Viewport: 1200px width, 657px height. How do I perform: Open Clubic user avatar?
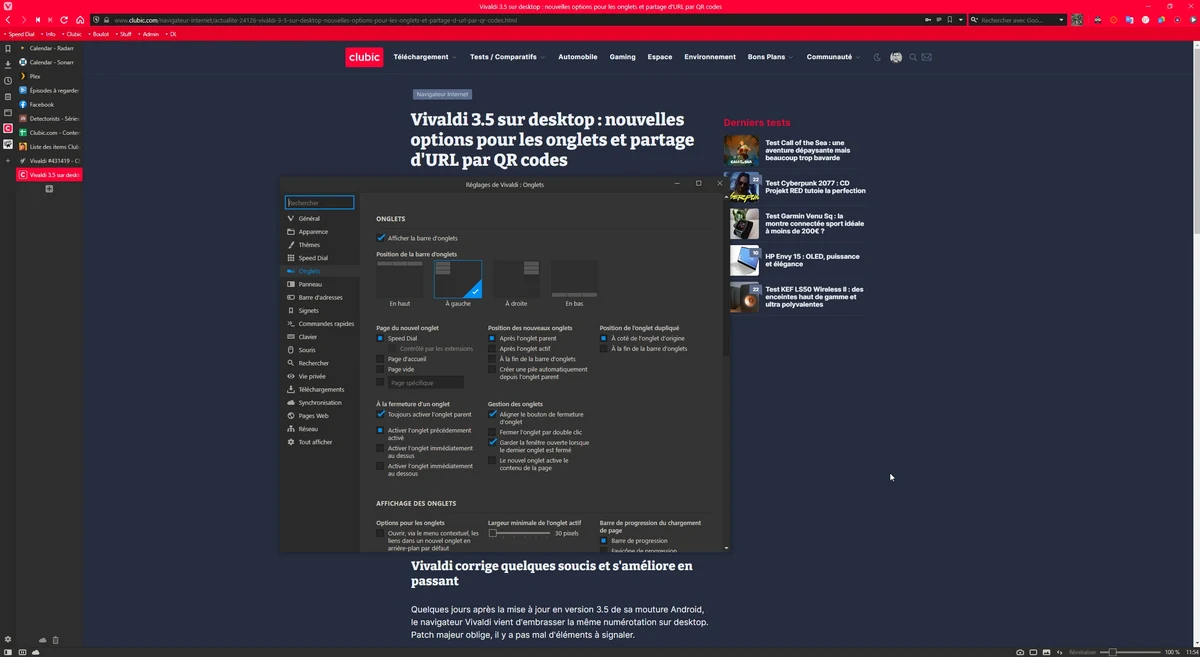click(x=896, y=57)
